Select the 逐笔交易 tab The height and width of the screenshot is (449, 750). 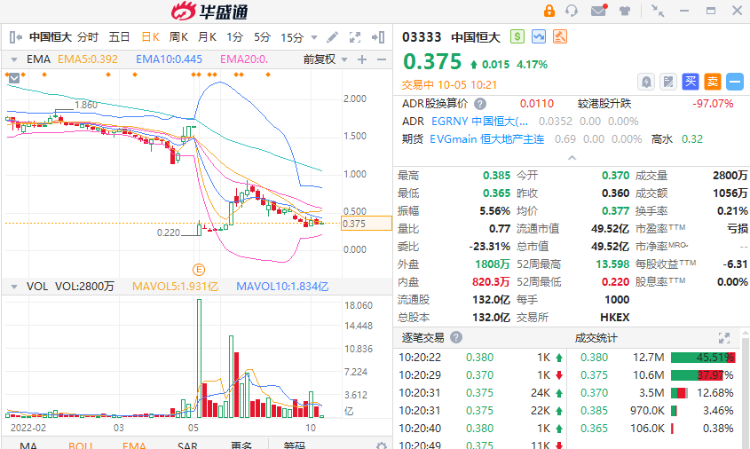tap(422, 338)
